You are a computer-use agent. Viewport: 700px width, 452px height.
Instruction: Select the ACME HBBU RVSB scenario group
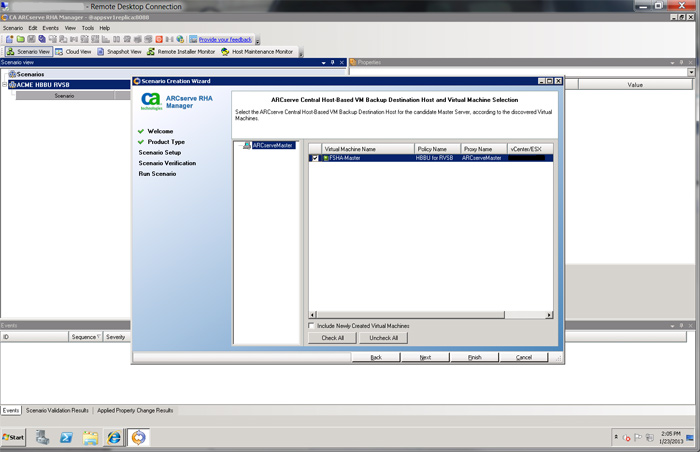pyautogui.click(x=43, y=84)
